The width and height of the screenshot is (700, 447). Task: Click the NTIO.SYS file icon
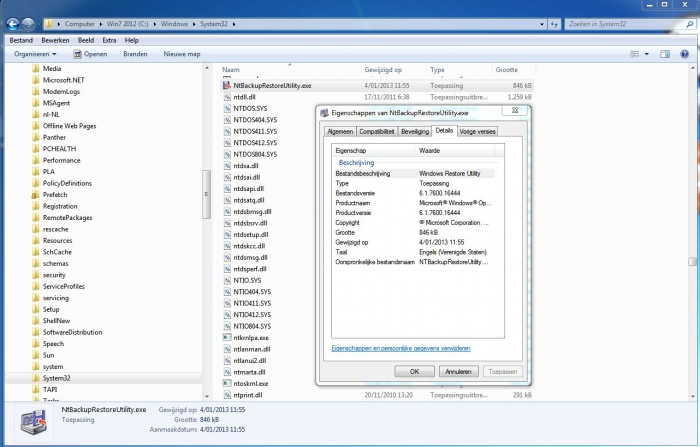(x=227, y=280)
